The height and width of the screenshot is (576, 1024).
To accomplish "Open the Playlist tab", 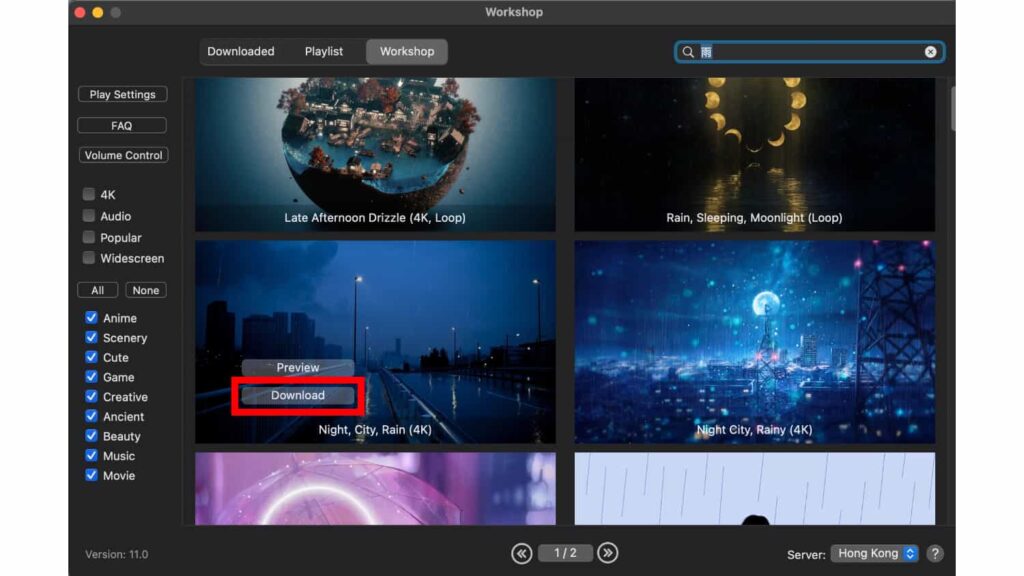I will 324,50.
